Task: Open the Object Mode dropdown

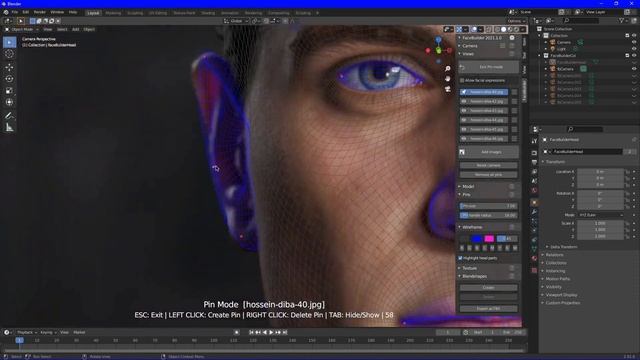Action: tap(21, 29)
